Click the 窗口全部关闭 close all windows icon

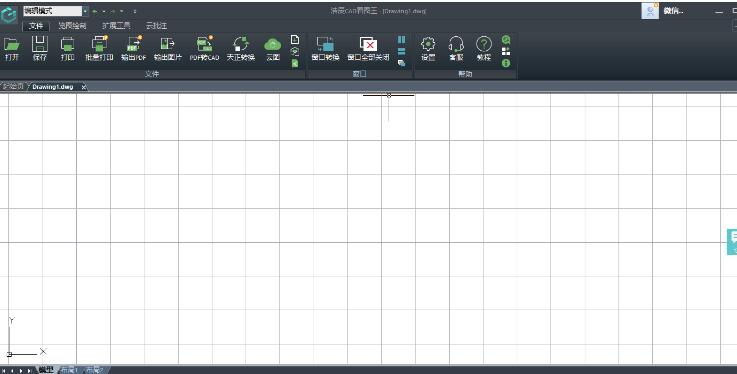(x=368, y=49)
